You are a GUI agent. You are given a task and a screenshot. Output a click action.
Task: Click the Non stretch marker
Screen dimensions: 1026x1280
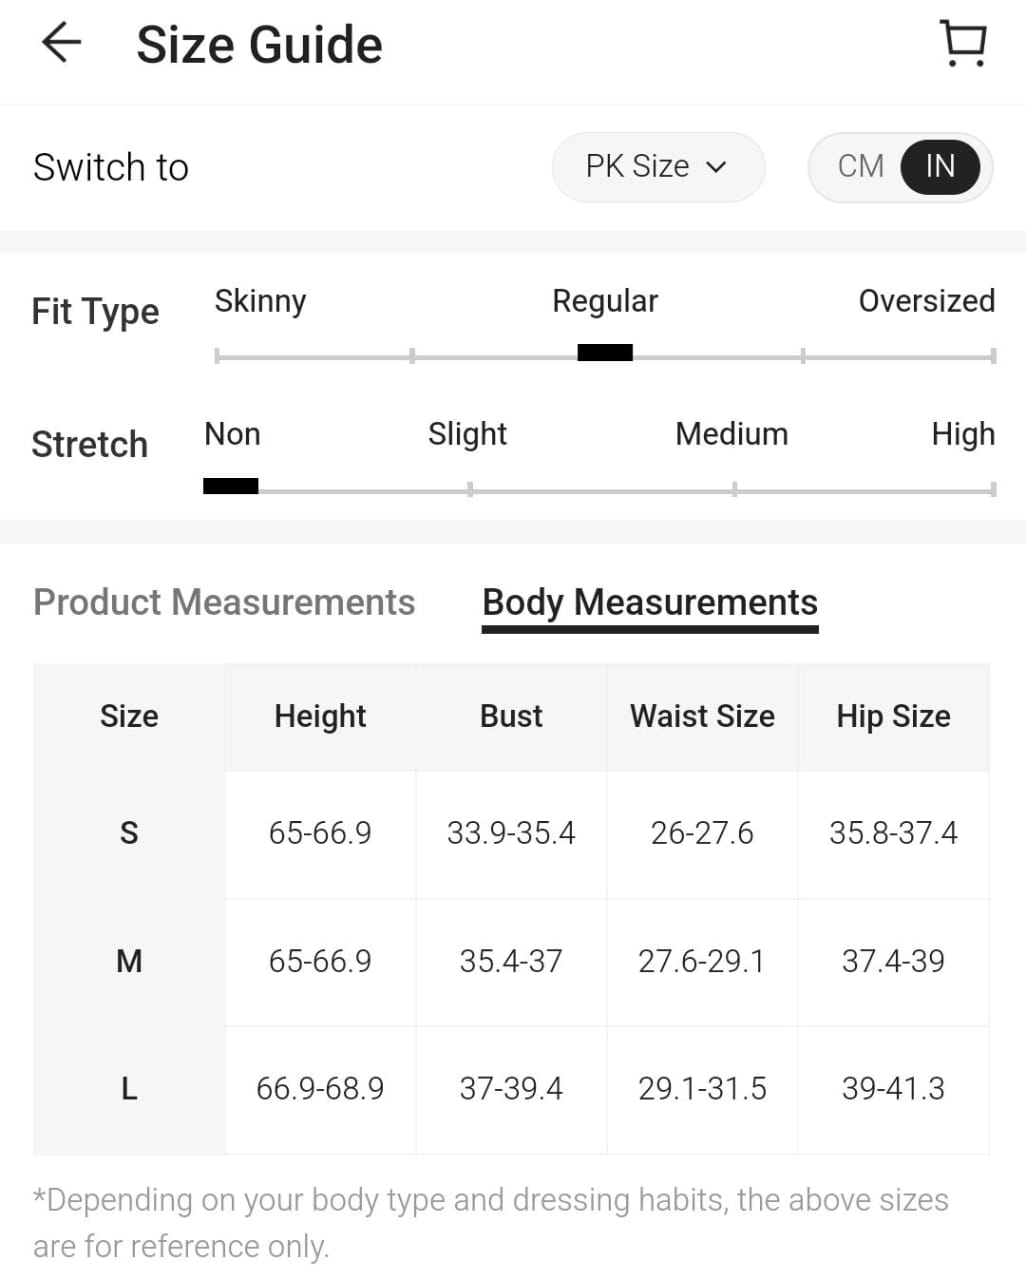tap(231, 486)
